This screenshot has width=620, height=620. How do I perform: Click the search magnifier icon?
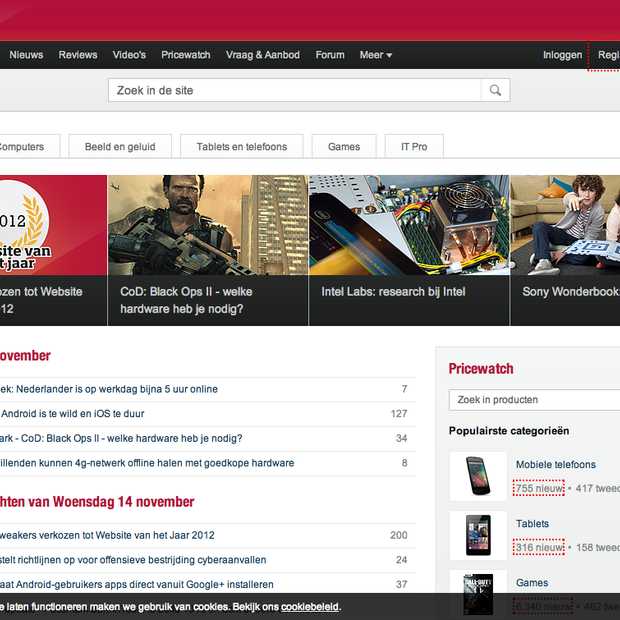point(495,91)
